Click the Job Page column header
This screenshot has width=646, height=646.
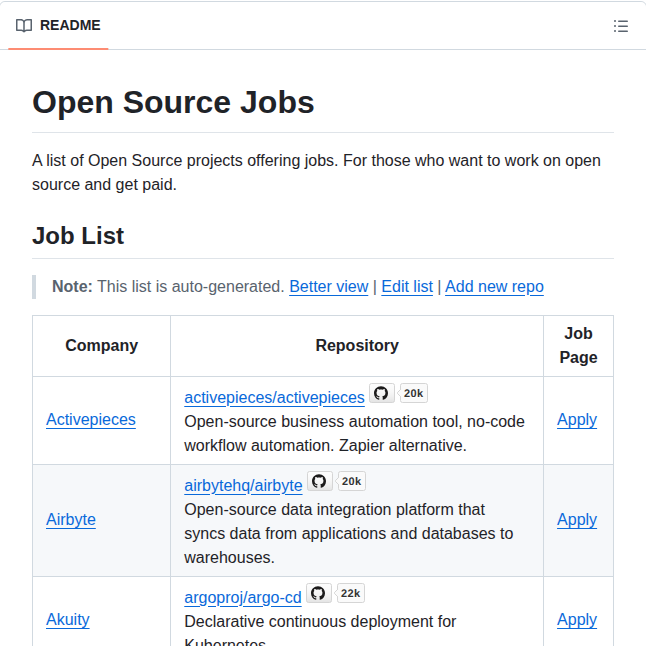pyautogui.click(x=578, y=345)
